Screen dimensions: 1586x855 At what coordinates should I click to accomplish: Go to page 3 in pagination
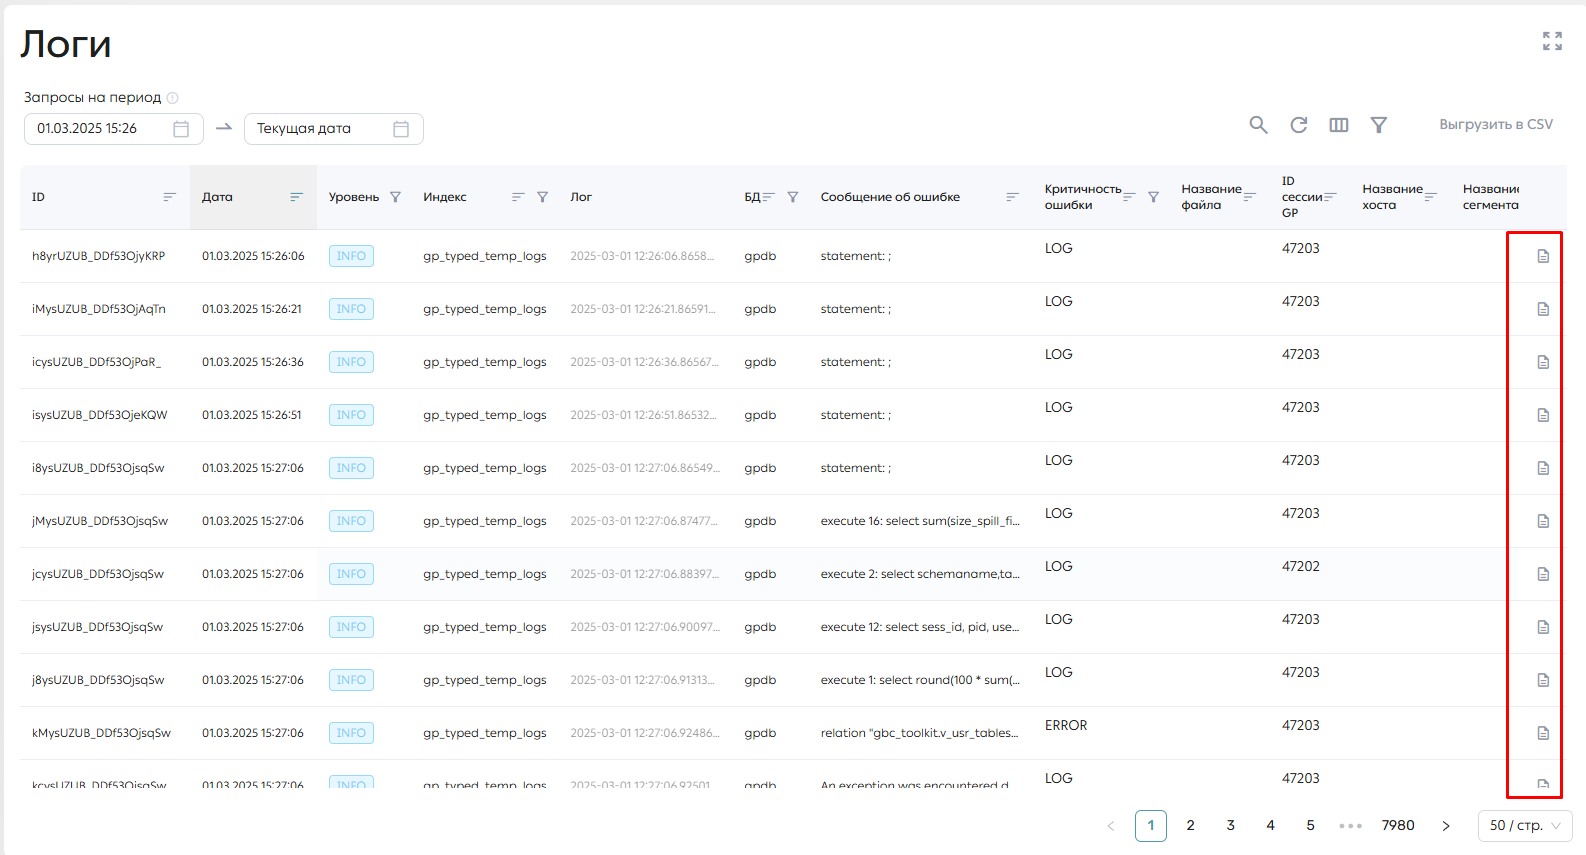point(1231,826)
